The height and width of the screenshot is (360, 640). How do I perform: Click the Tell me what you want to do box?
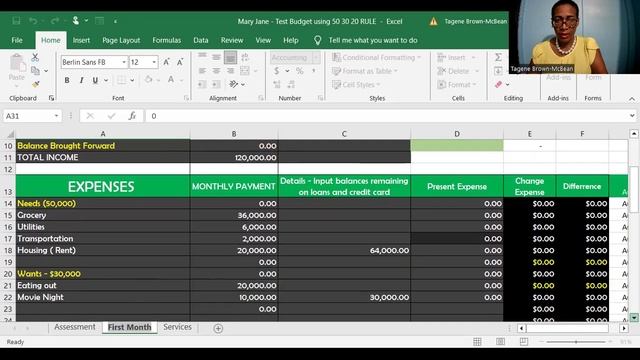click(373, 40)
